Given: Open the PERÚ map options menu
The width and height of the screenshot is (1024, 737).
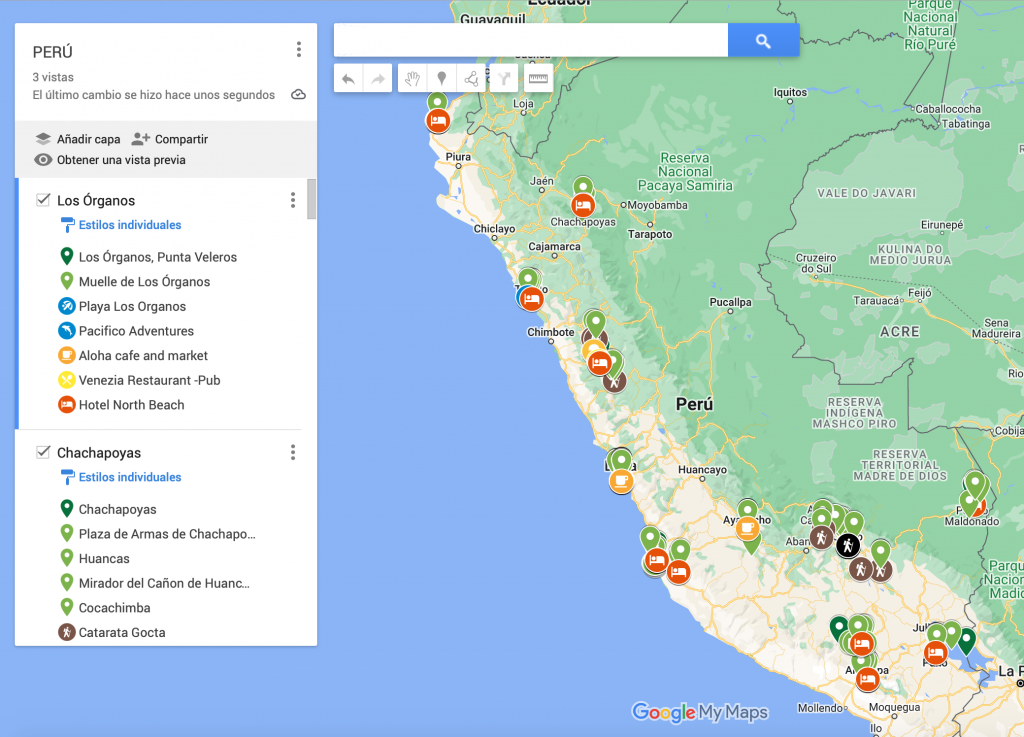Looking at the screenshot, I should click(x=298, y=50).
